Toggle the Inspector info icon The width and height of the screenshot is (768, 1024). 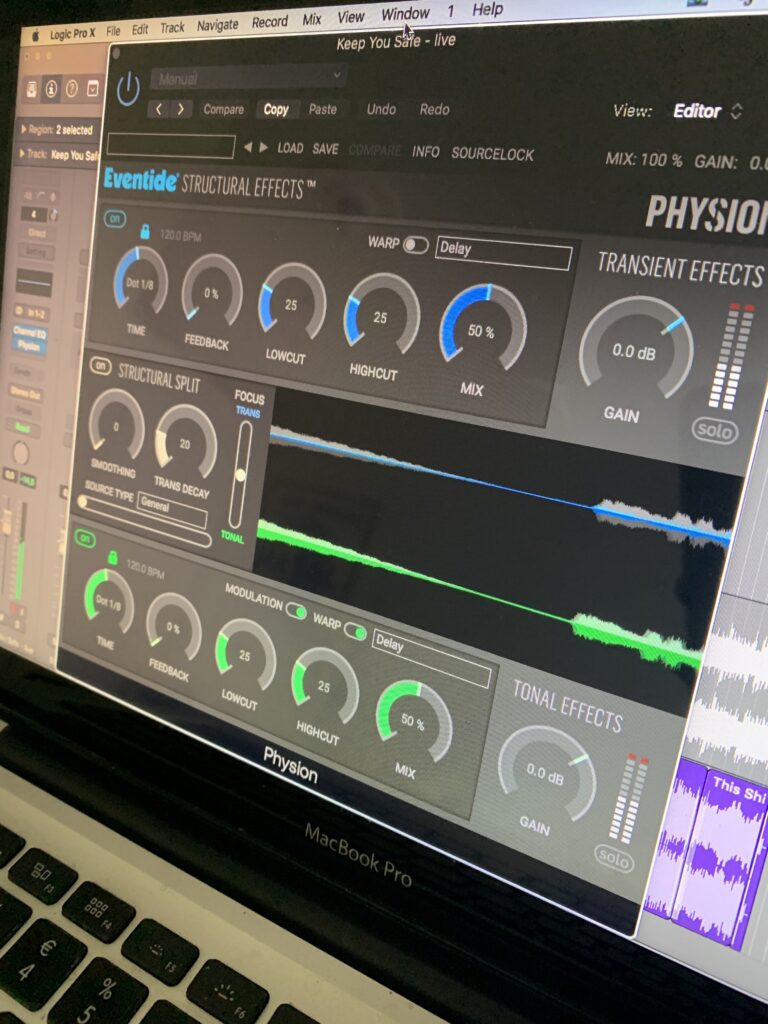point(51,89)
